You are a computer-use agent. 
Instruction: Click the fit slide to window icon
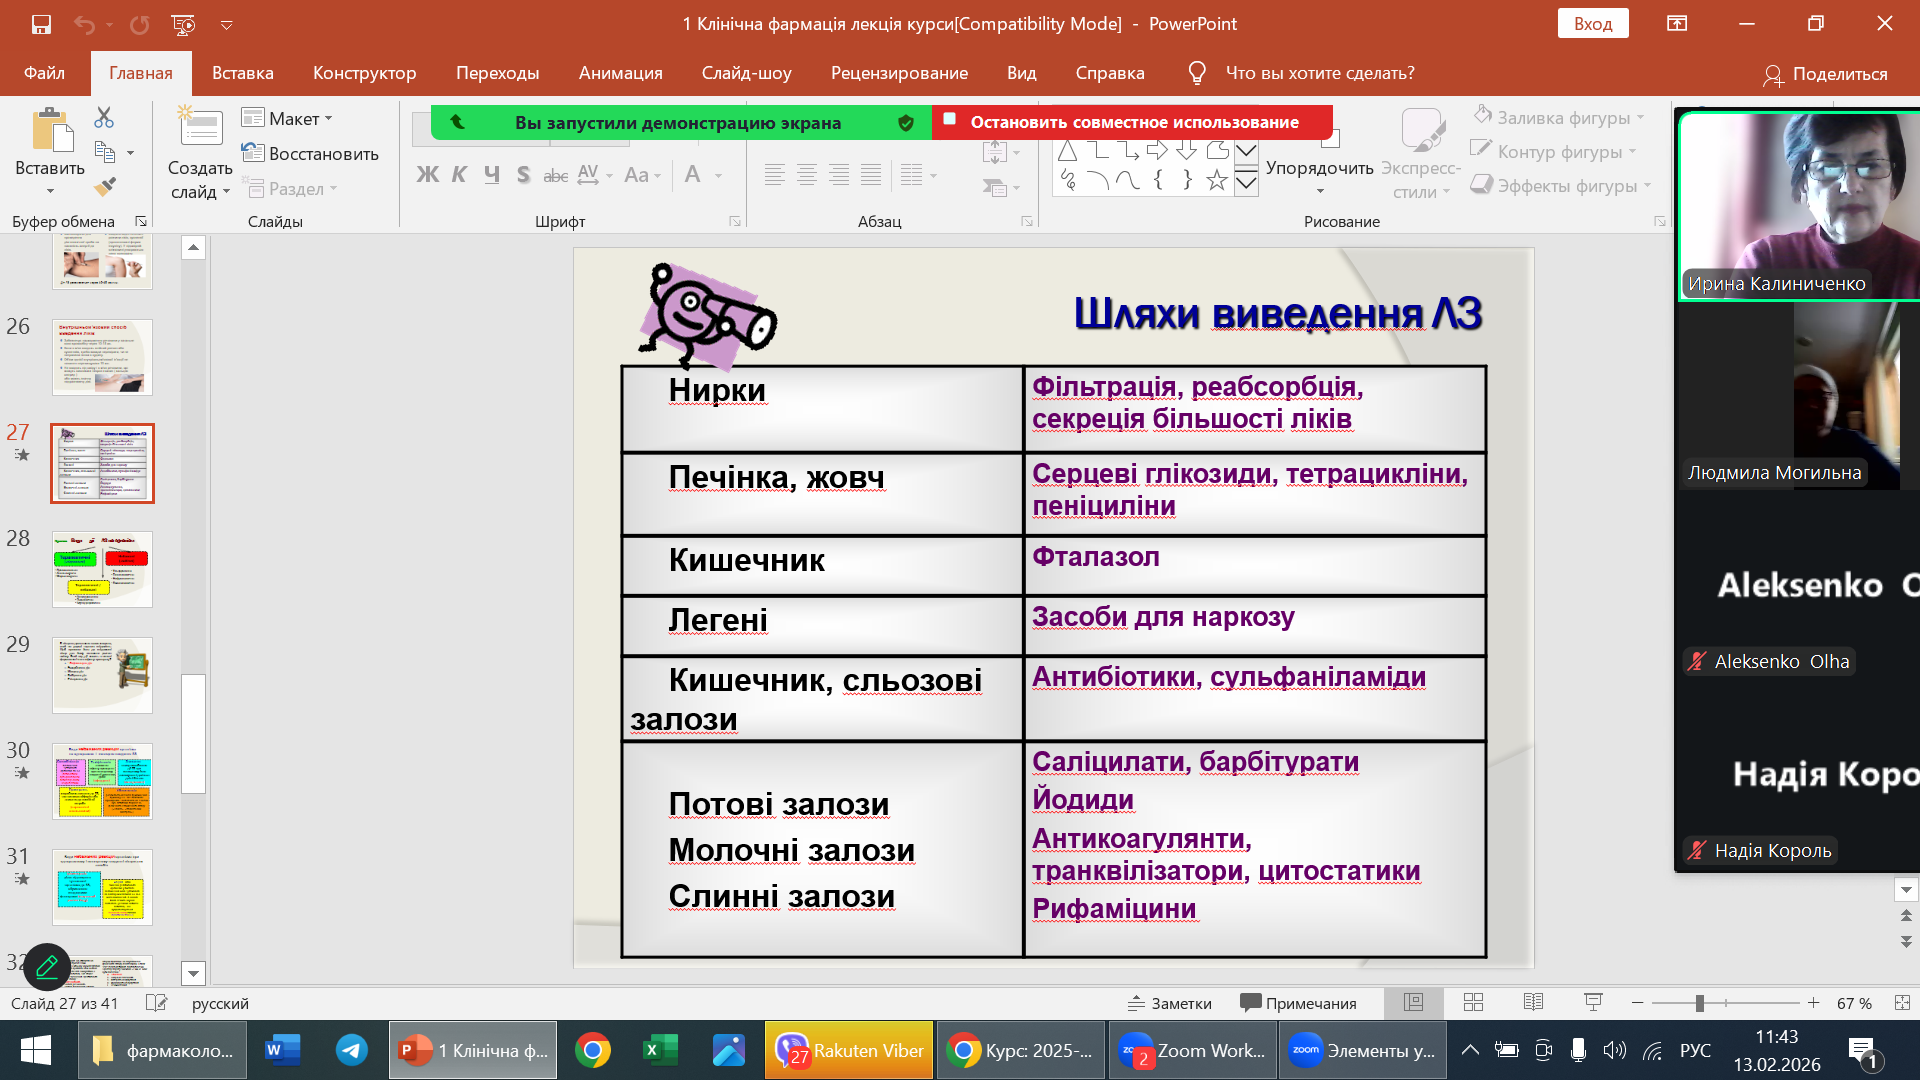pos(1902,1003)
